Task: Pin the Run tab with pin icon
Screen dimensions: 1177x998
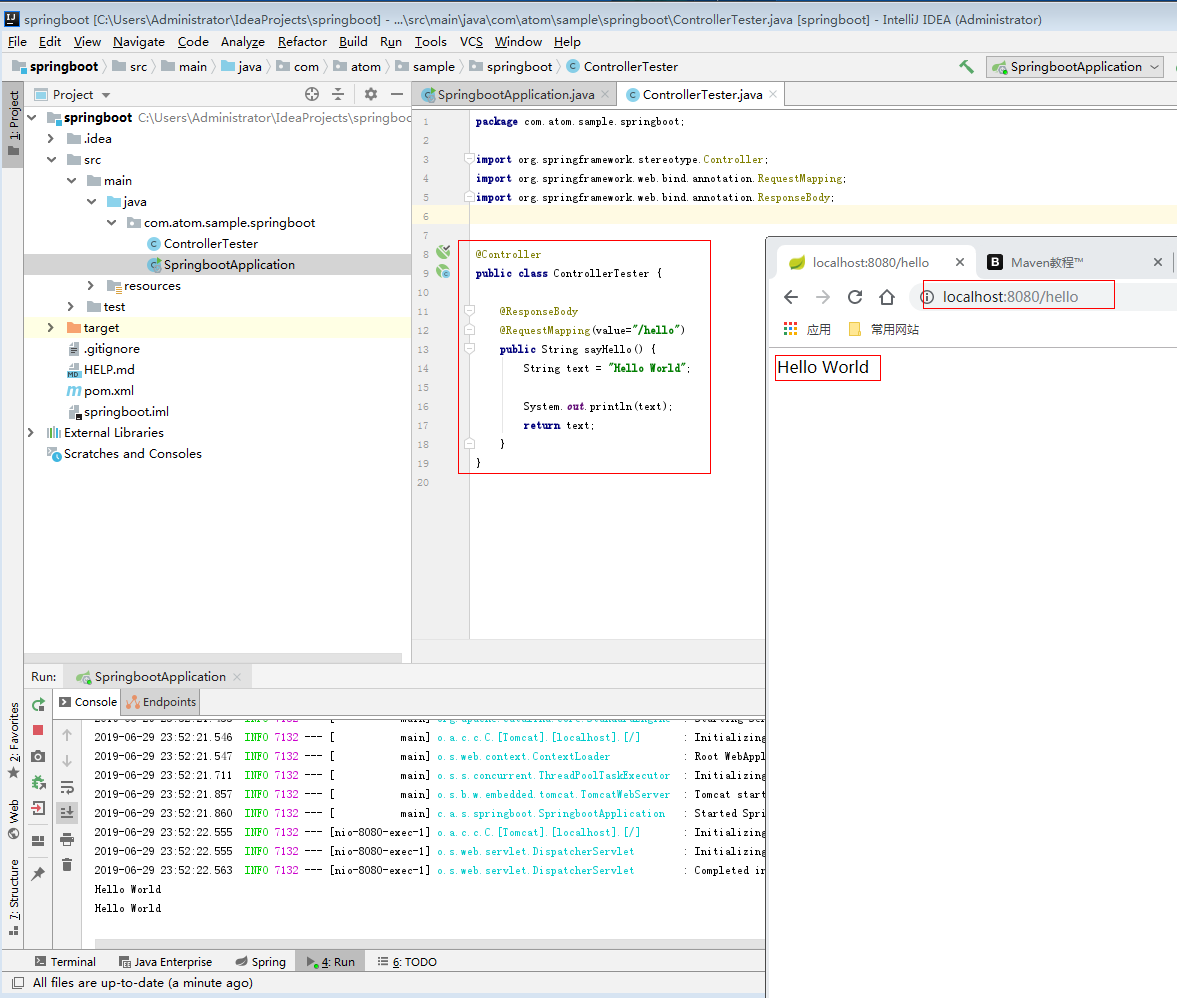Action: 38,873
